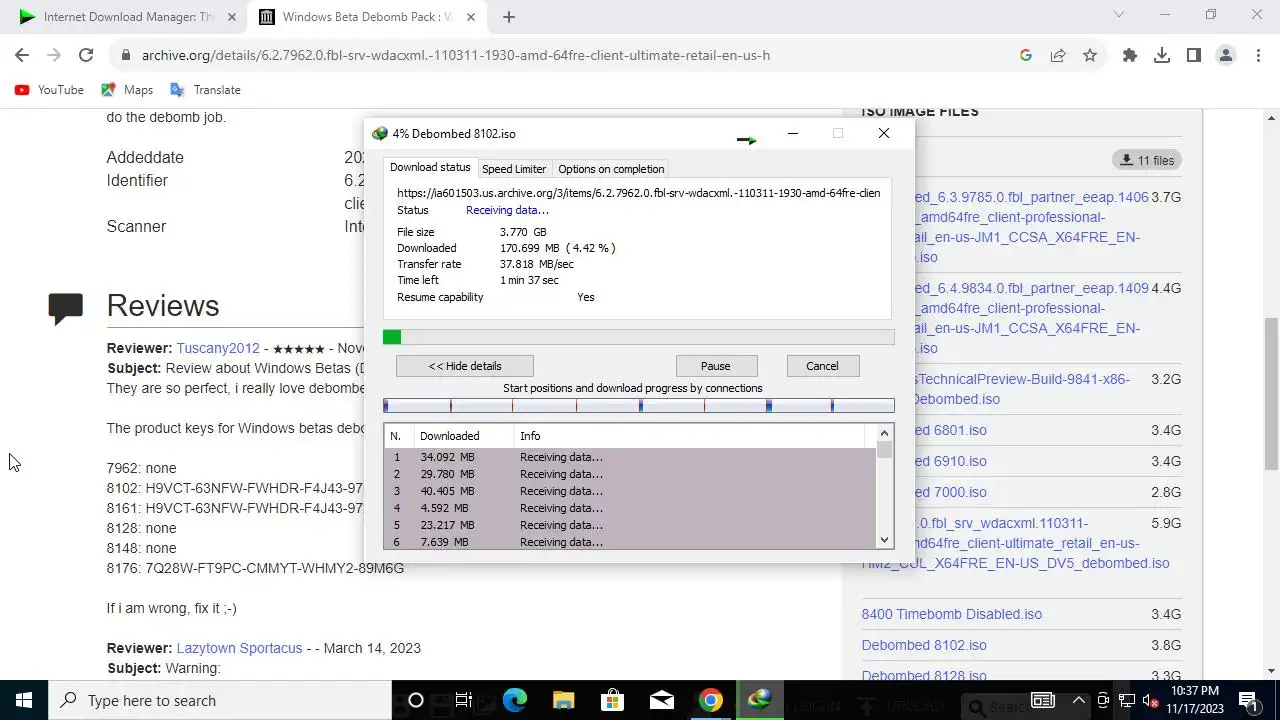Open Chrome three-dot menu
The width and height of the screenshot is (1280, 720).
pyautogui.click(x=1258, y=56)
